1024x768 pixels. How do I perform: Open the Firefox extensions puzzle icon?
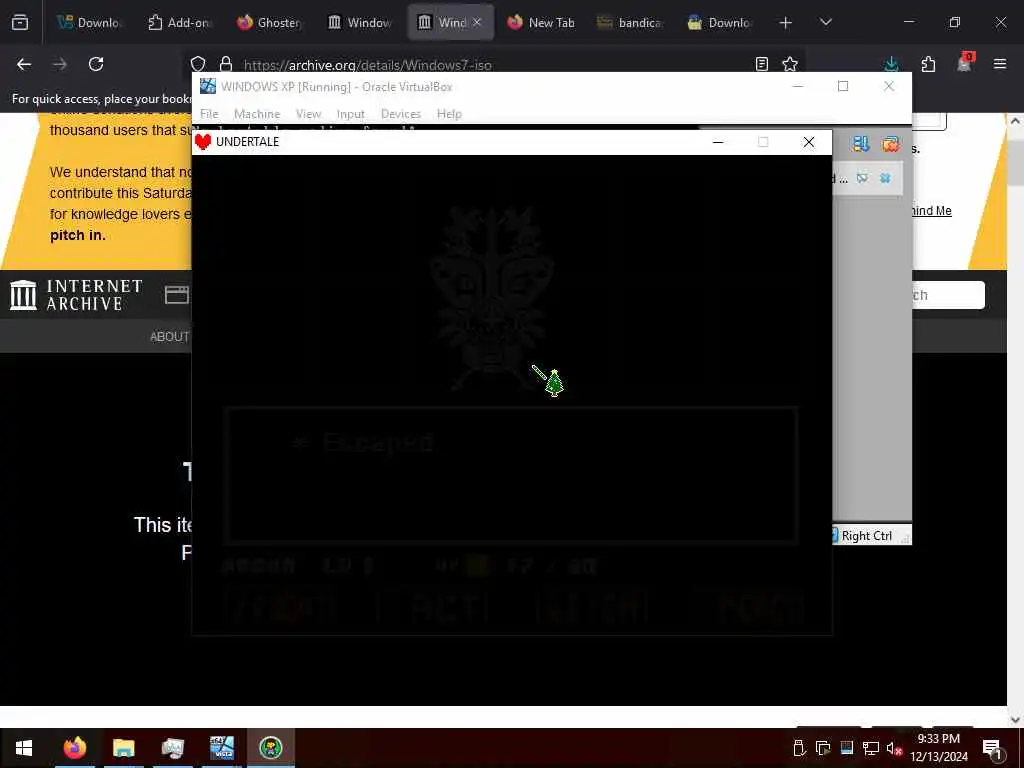tap(928, 64)
